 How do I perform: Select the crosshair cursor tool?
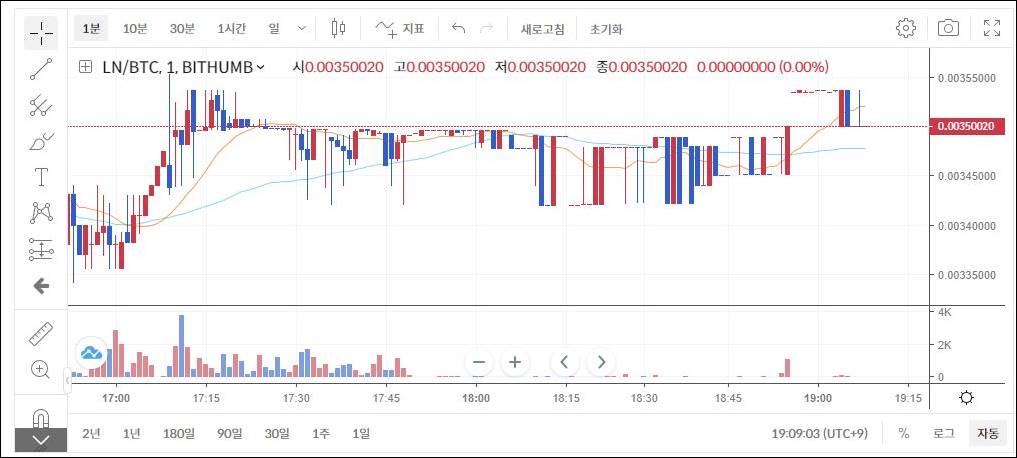pos(41,33)
